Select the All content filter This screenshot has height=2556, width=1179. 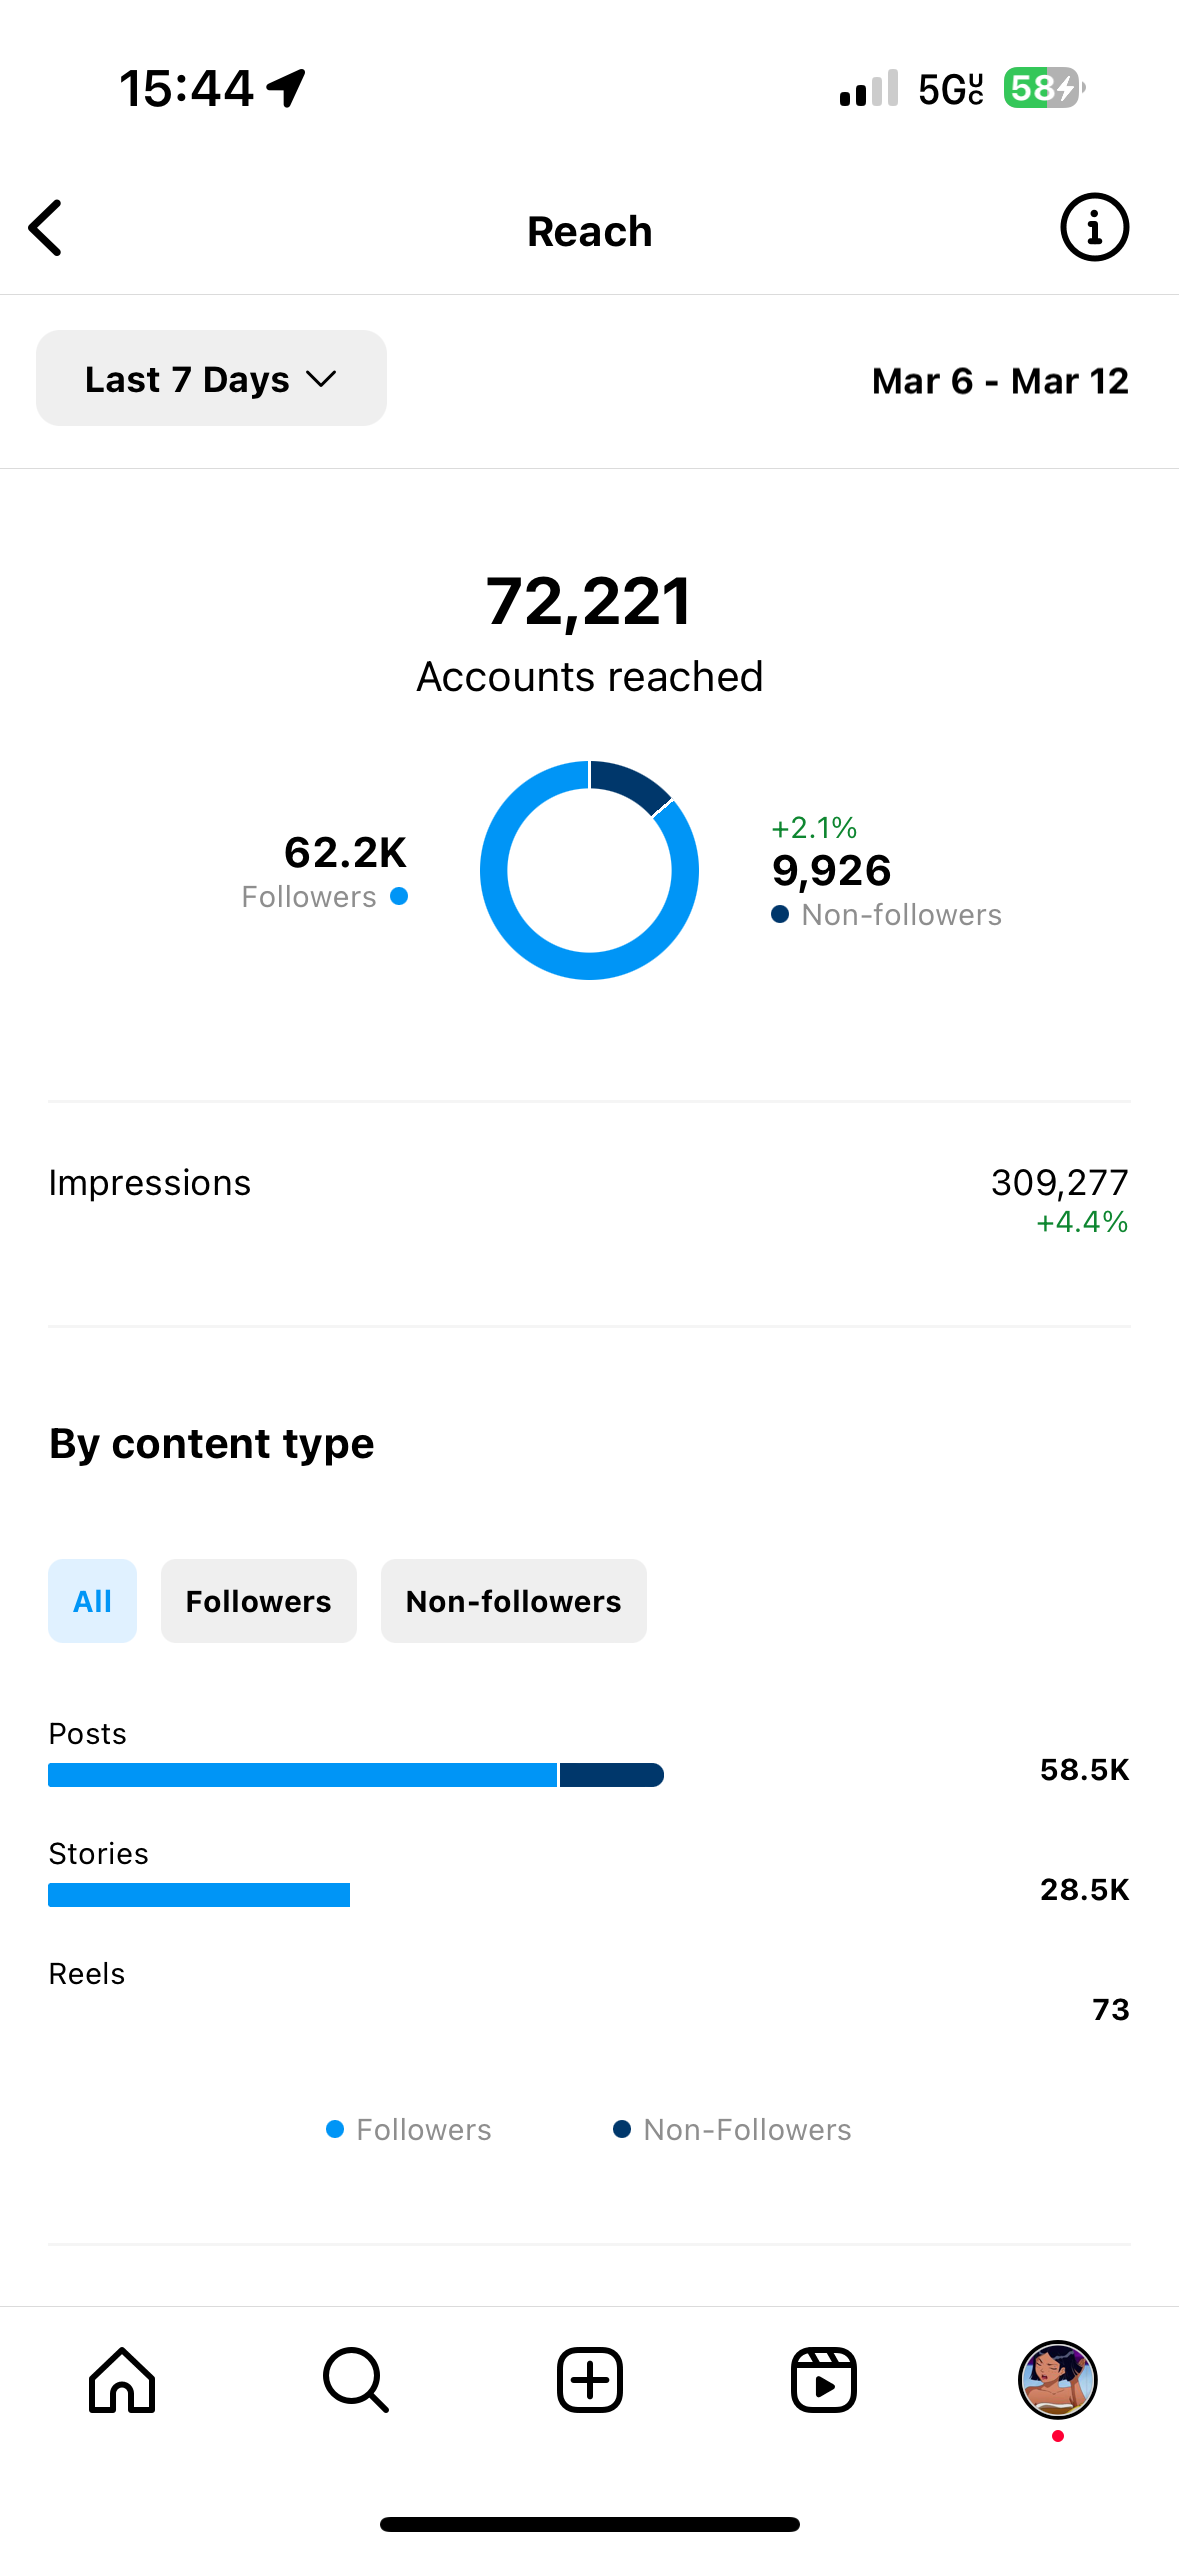click(92, 1601)
